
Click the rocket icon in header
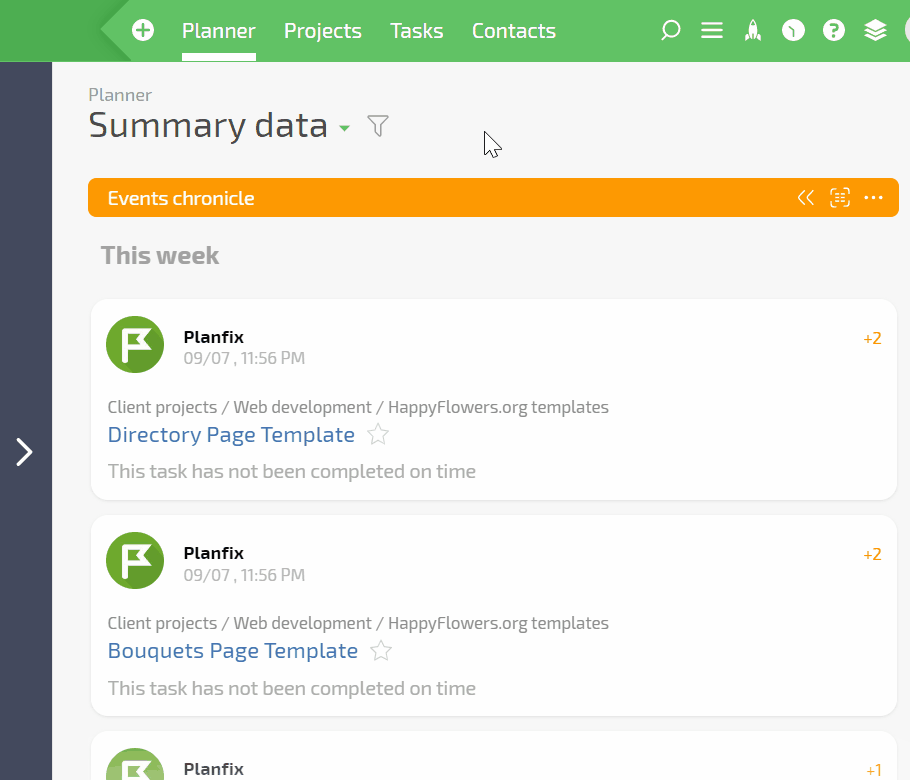point(753,31)
